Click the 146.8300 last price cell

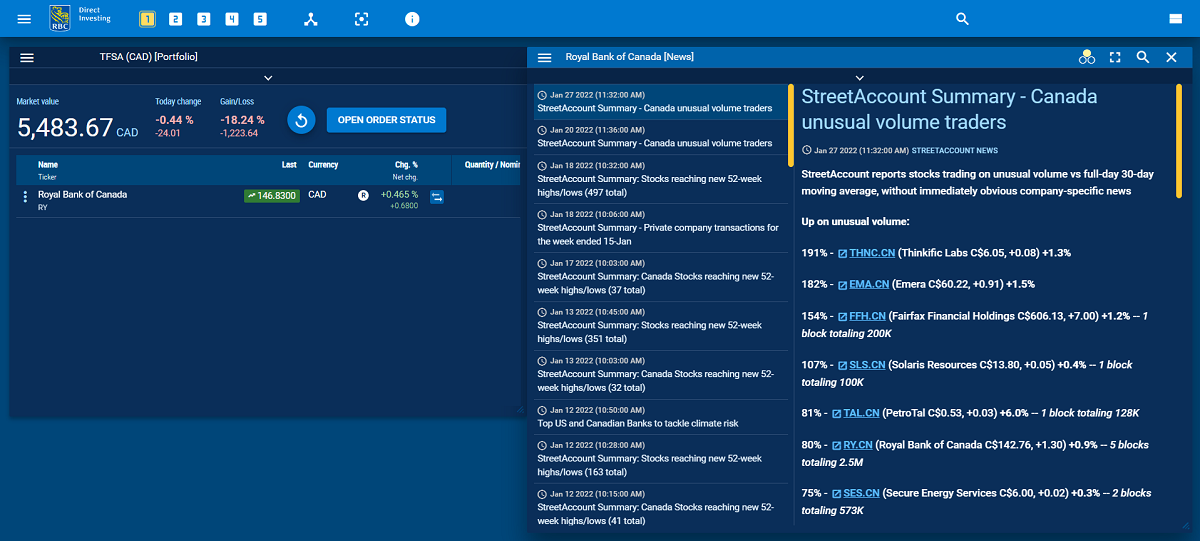[271, 196]
